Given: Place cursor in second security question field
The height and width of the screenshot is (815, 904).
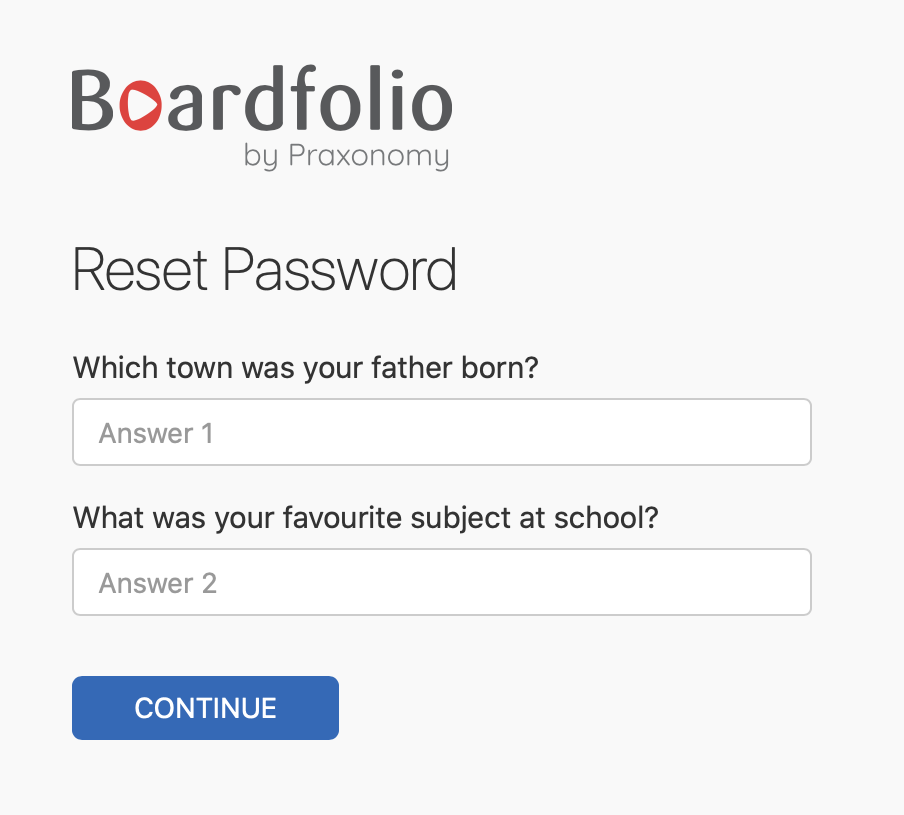Looking at the screenshot, I should 442,582.
